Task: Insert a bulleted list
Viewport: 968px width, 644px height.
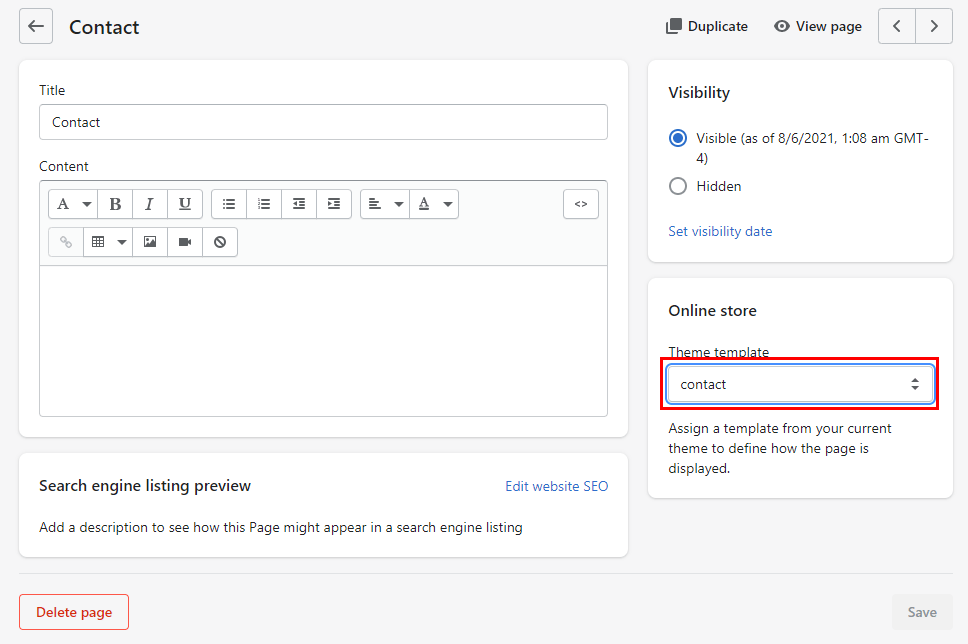Action: click(229, 204)
